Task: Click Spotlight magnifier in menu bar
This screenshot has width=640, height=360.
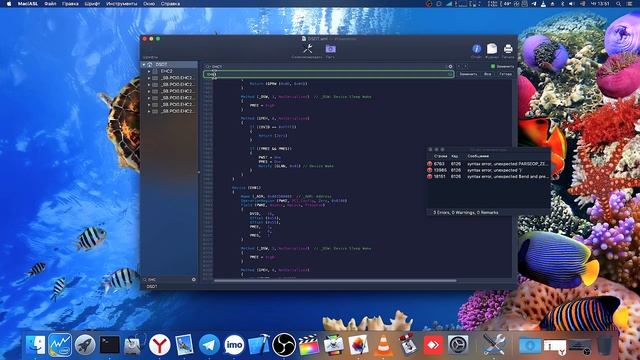Action: (x=619, y=4)
